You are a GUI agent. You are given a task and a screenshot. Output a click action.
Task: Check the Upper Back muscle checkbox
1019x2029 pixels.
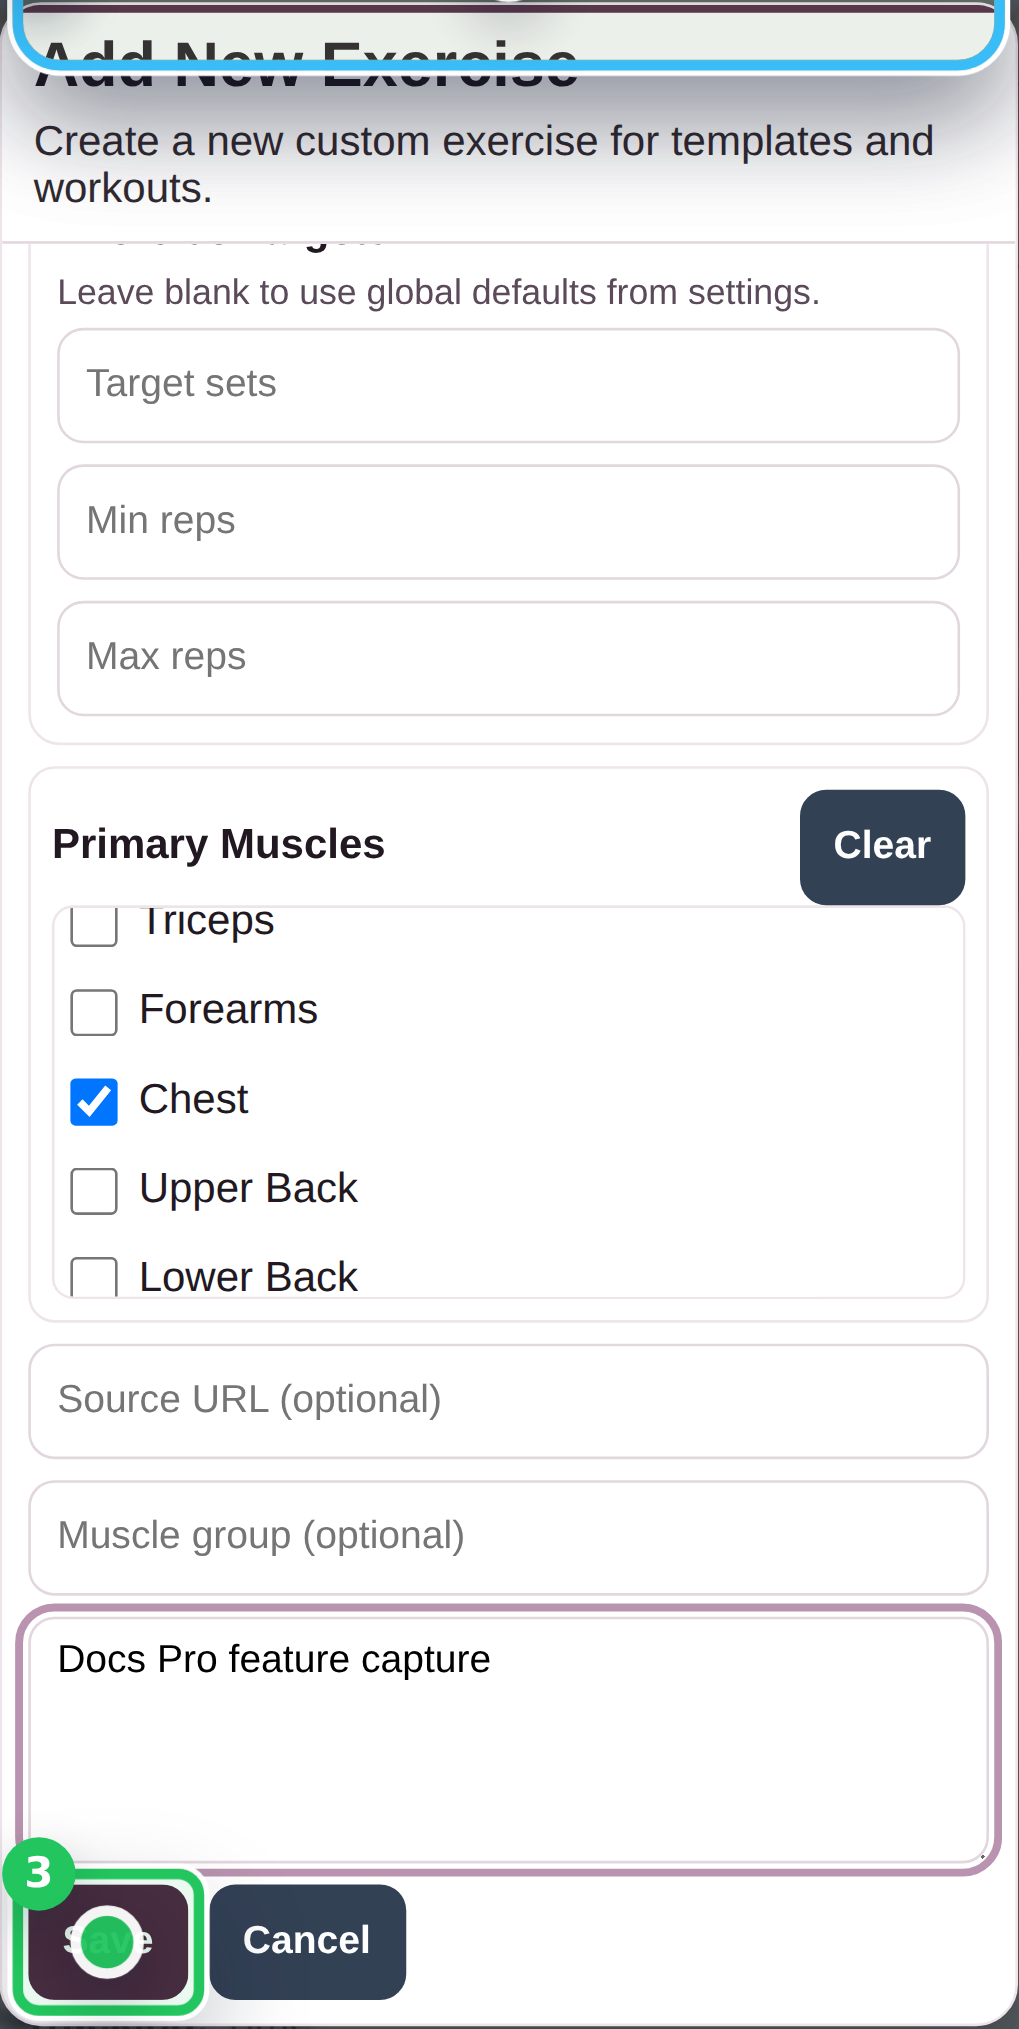point(93,1191)
